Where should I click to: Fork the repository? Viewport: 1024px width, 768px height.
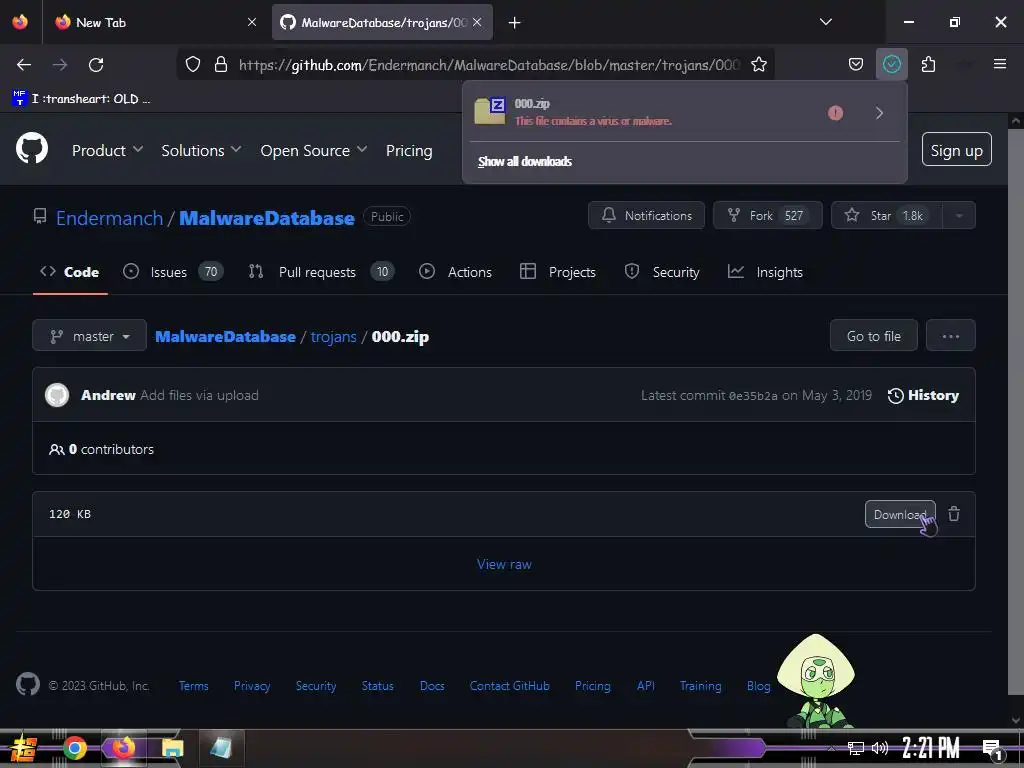tap(767, 215)
